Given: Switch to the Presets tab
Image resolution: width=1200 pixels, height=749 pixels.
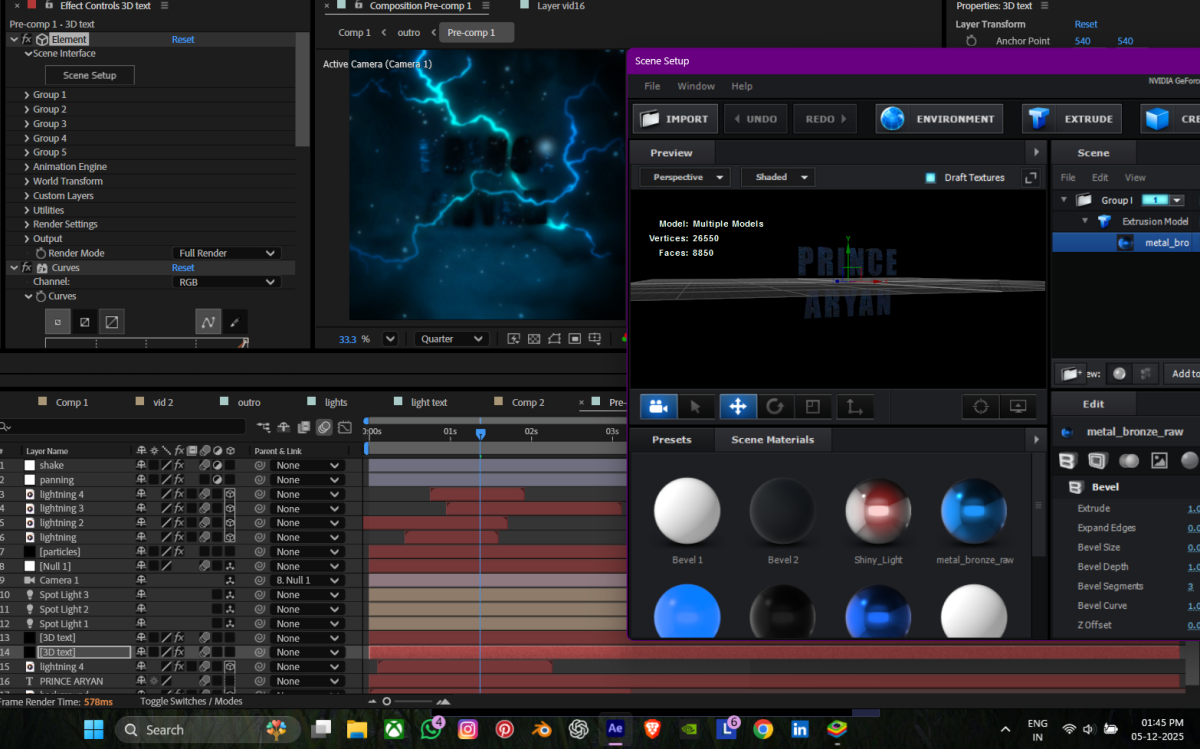Looking at the screenshot, I should [x=671, y=439].
